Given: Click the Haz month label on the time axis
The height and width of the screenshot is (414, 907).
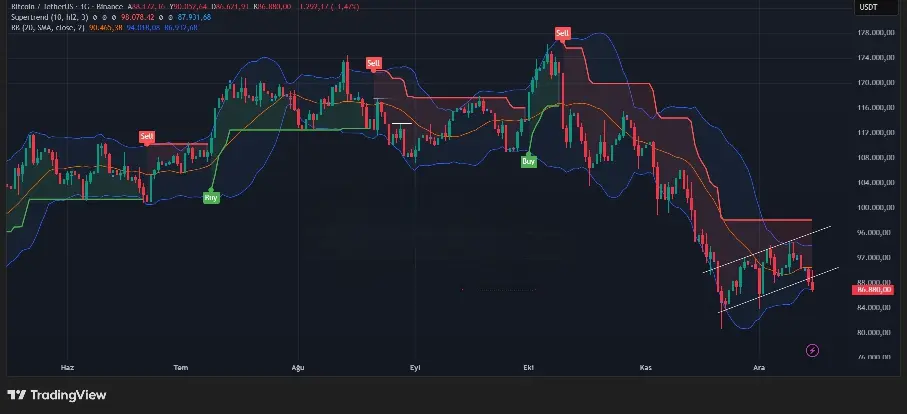Looking at the screenshot, I should [67, 367].
